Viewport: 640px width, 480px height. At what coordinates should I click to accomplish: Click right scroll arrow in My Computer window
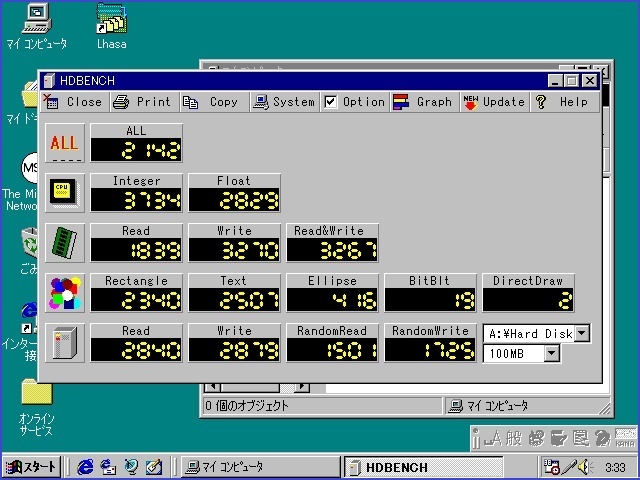[x=302, y=387]
